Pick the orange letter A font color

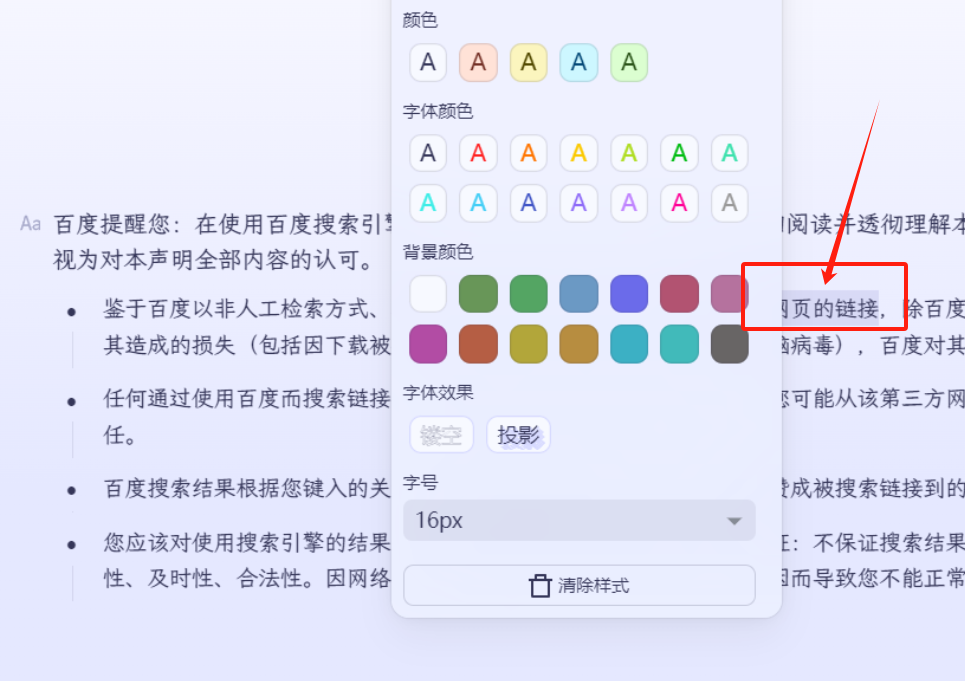pos(528,153)
